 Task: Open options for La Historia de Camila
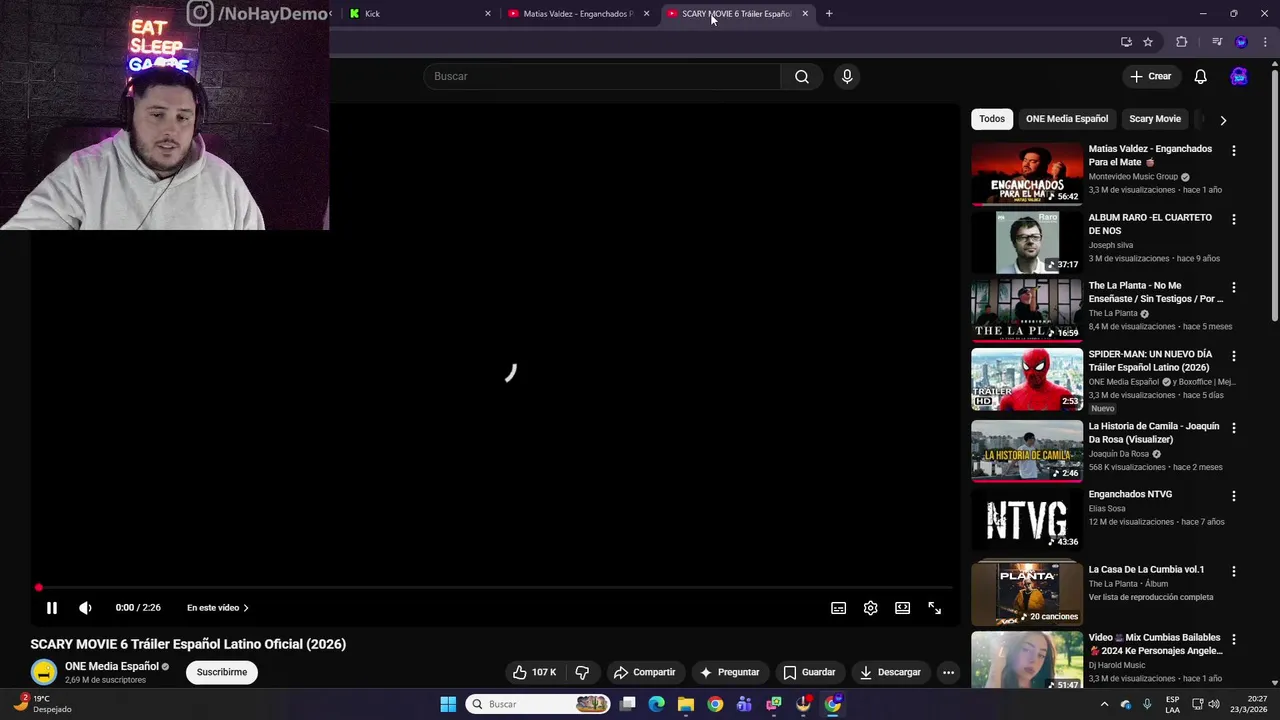(x=1234, y=428)
